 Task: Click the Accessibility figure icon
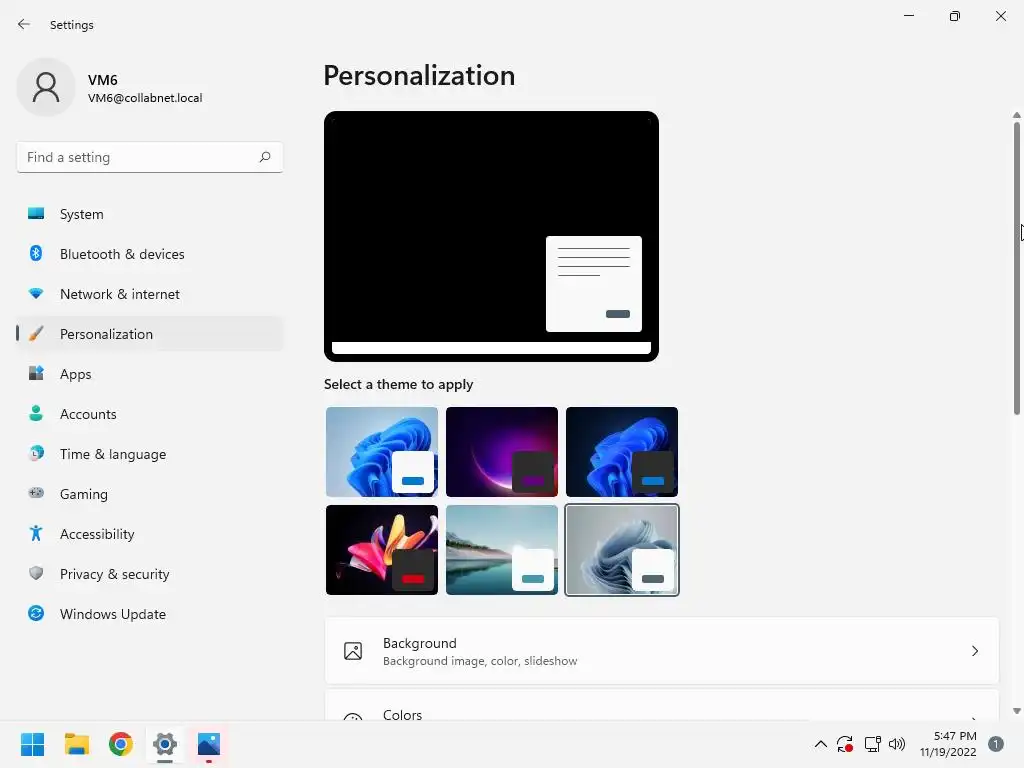(x=36, y=534)
